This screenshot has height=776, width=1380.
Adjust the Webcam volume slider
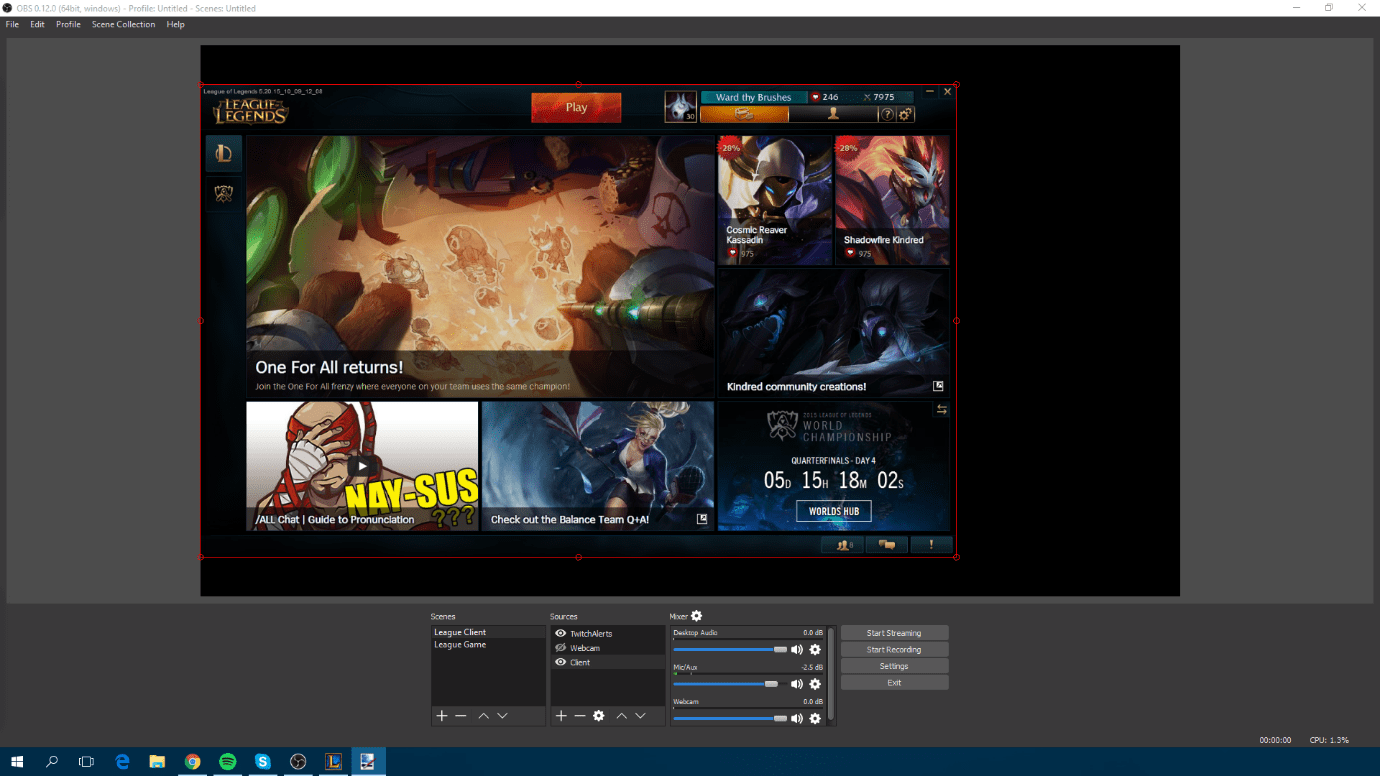730,718
